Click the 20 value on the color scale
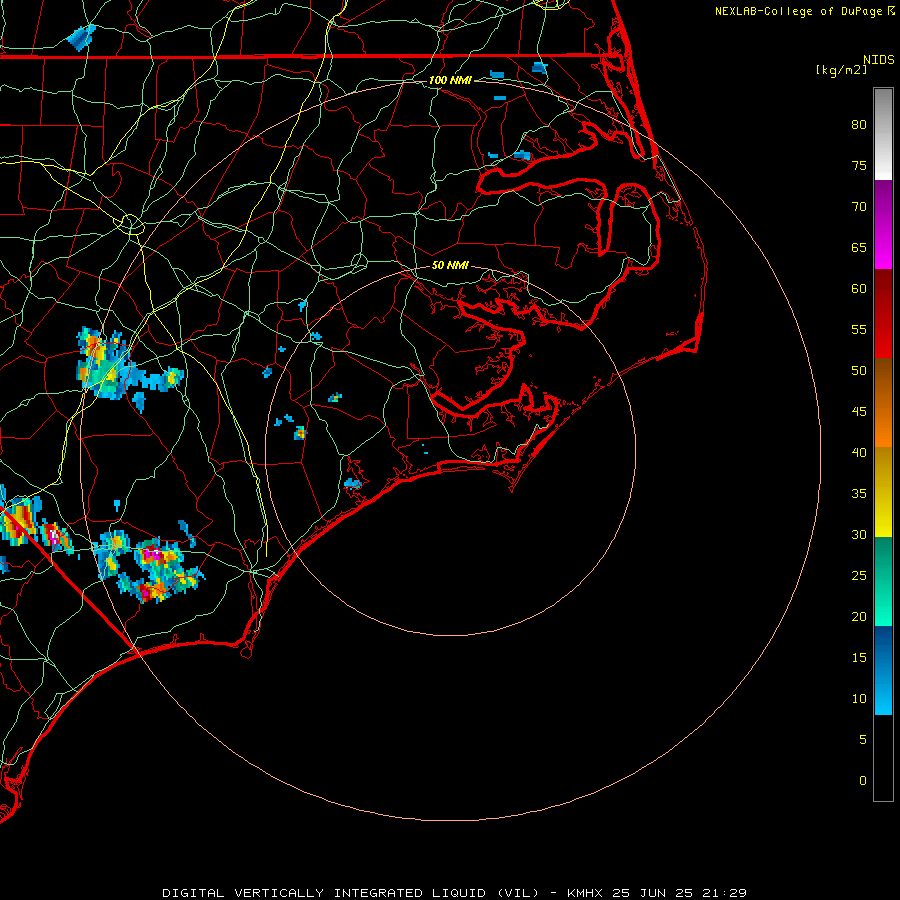Viewport: 900px width, 900px height. [x=859, y=616]
